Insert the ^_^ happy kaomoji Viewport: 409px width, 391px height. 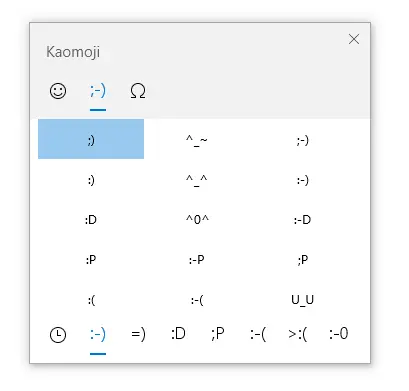197,180
